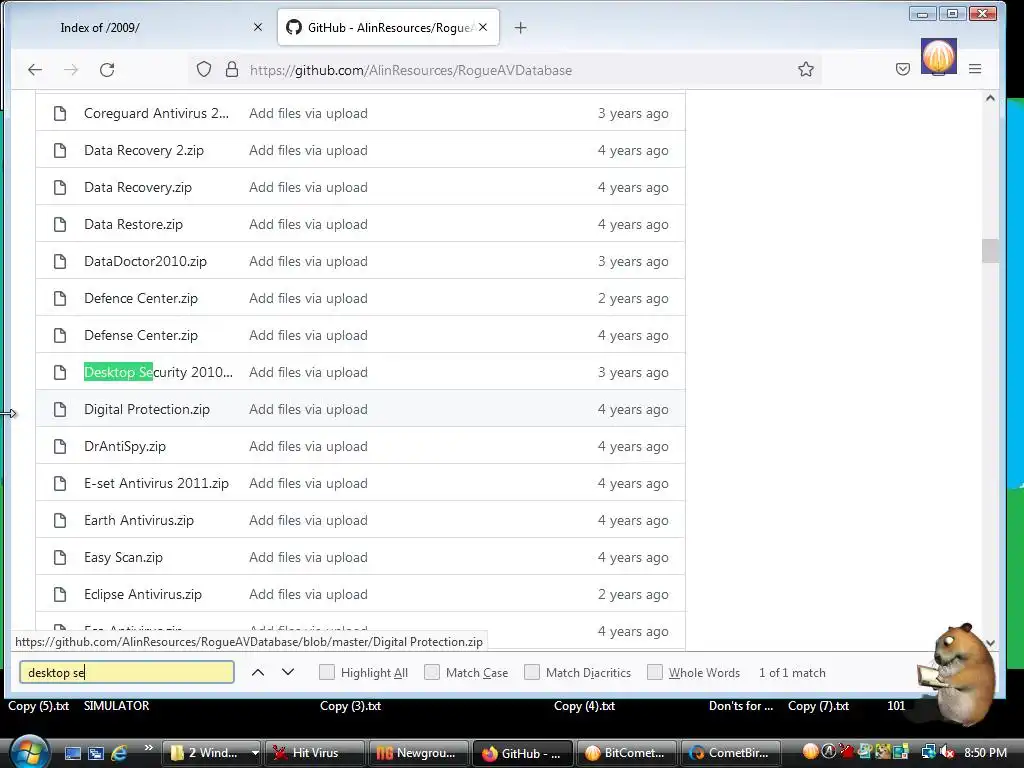Switch to Newgrounds taskbar window
1024x768 pixels.
419,753
